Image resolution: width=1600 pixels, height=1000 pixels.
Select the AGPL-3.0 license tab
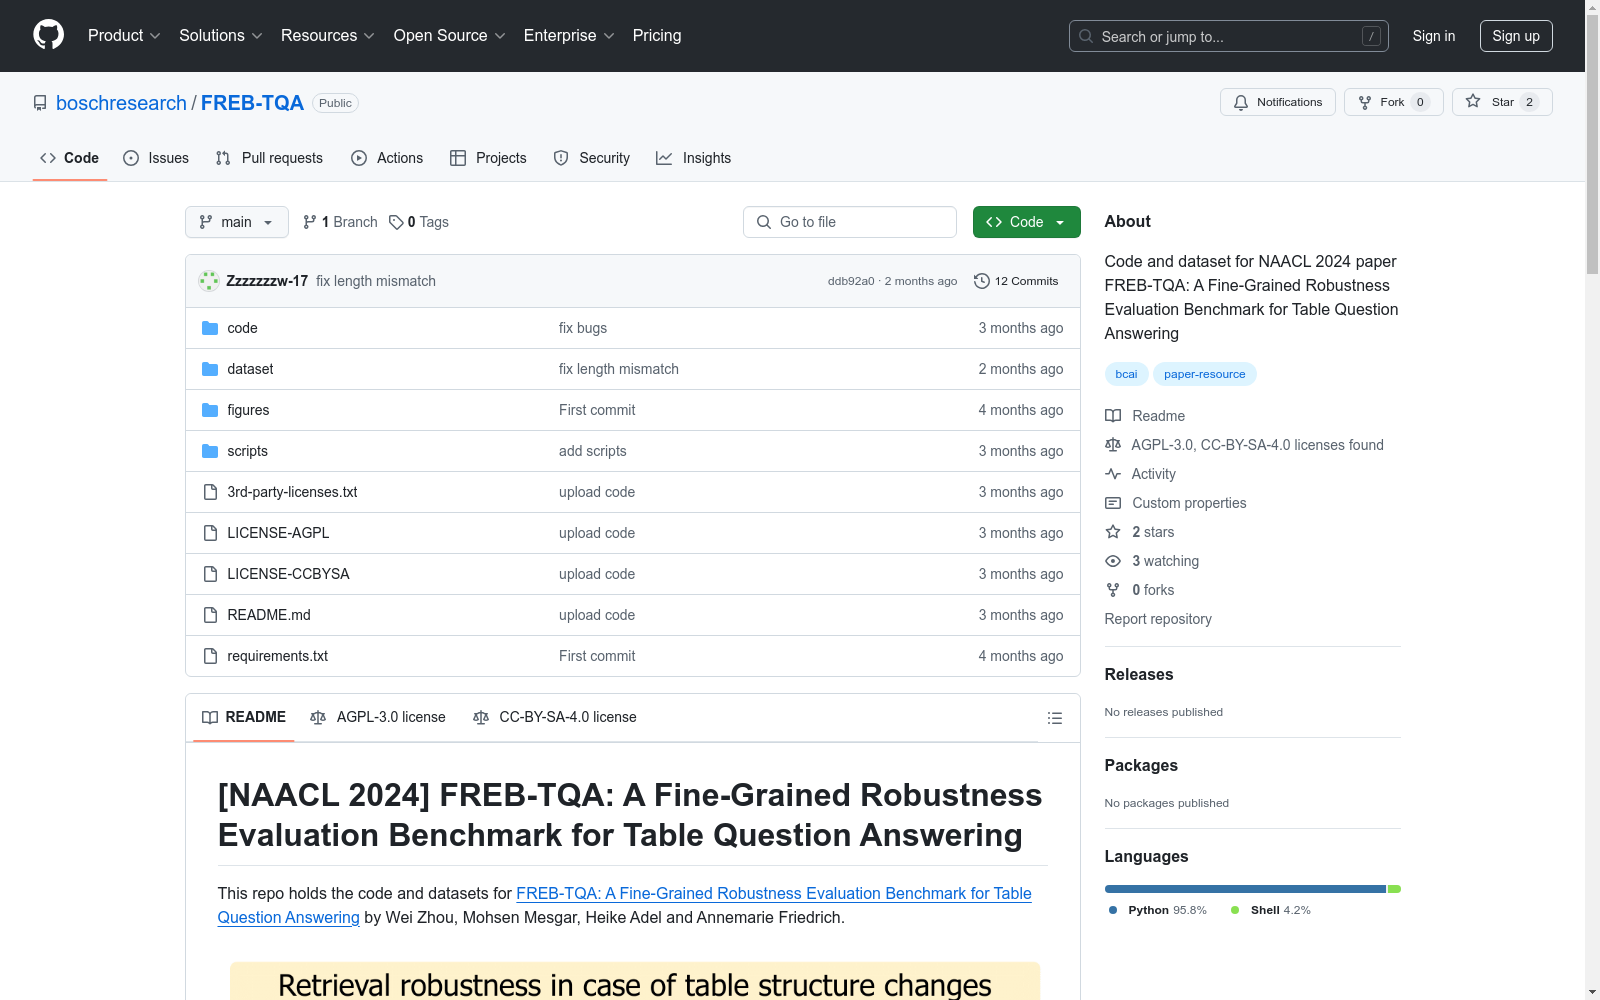378,718
